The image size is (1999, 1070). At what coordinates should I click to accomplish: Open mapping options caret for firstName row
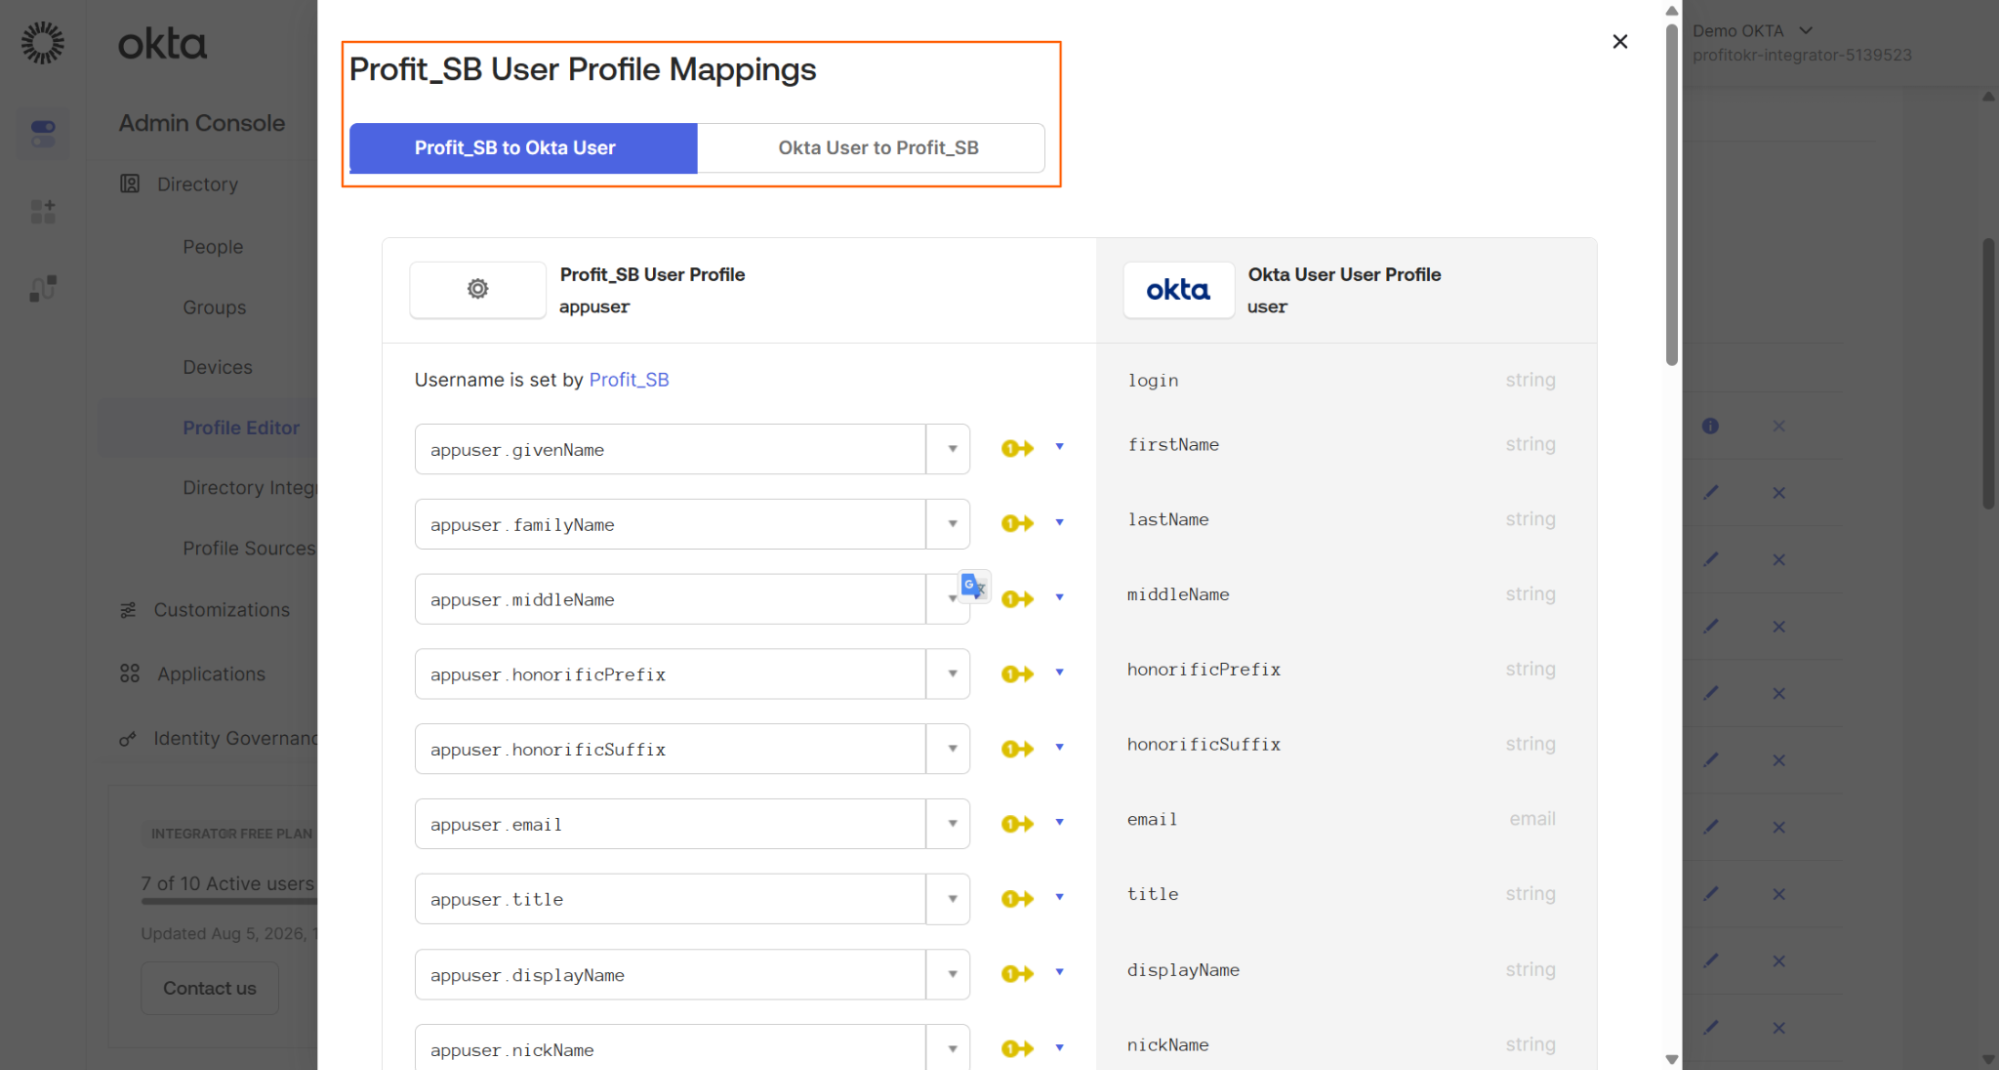point(1060,447)
